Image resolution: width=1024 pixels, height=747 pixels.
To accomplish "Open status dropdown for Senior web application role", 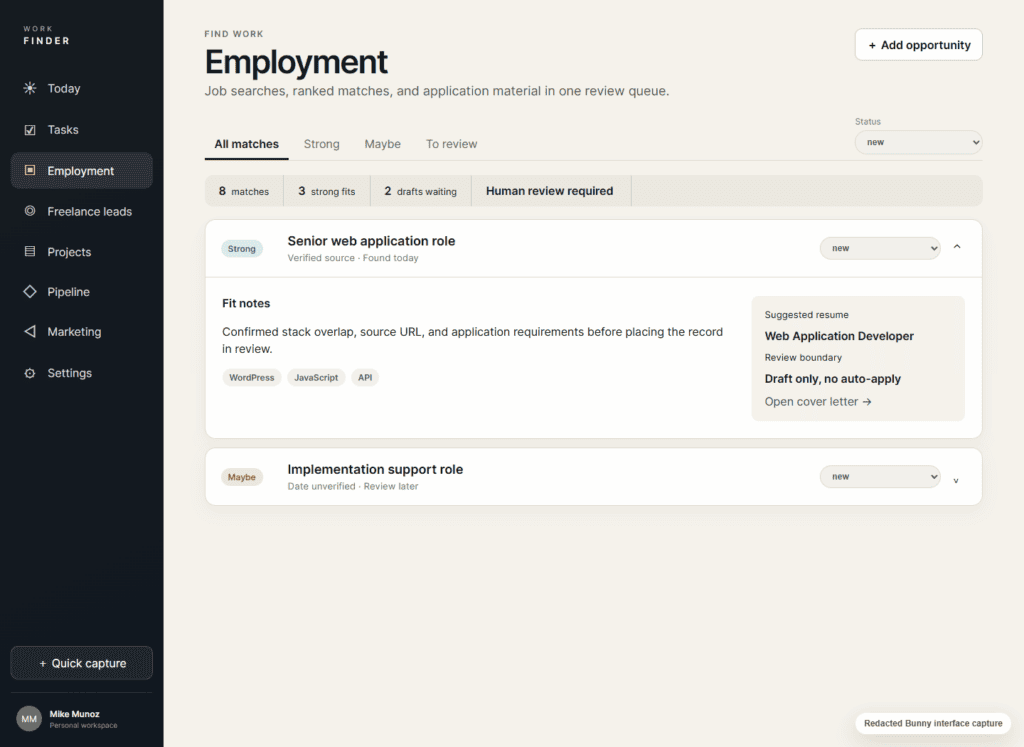I will pos(880,248).
